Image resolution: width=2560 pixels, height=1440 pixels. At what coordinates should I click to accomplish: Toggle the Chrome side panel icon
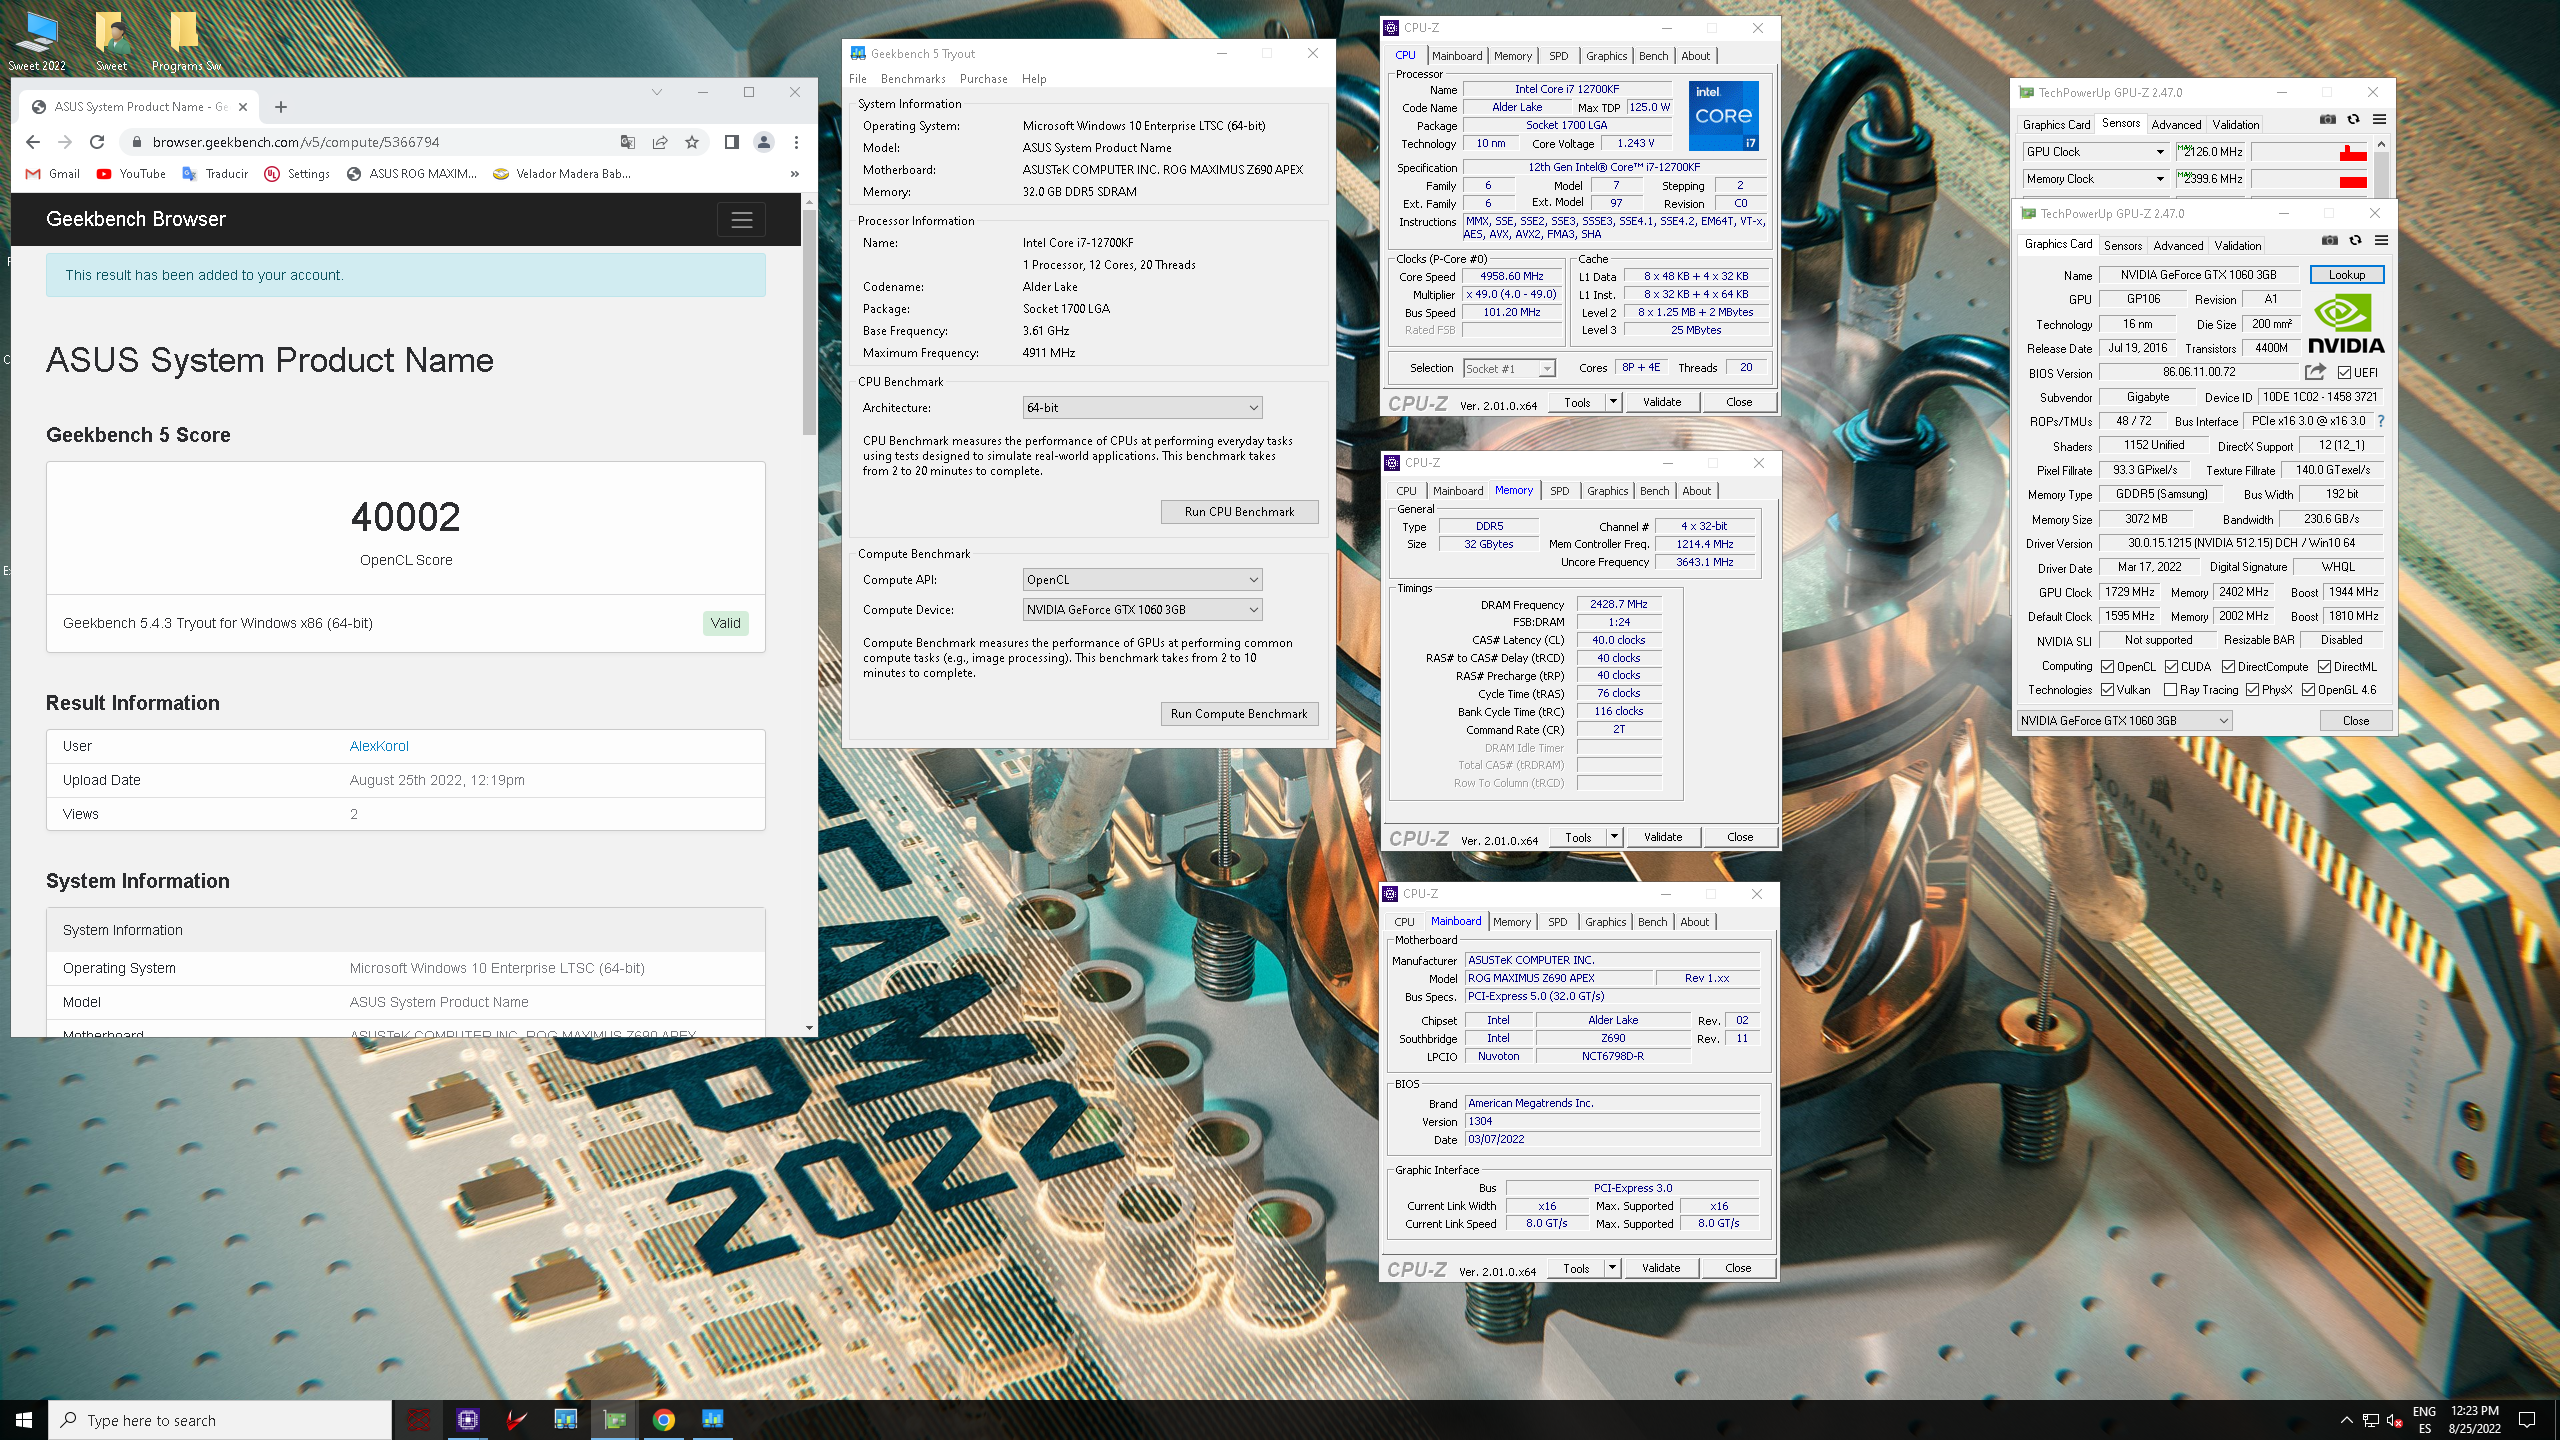tap(732, 142)
